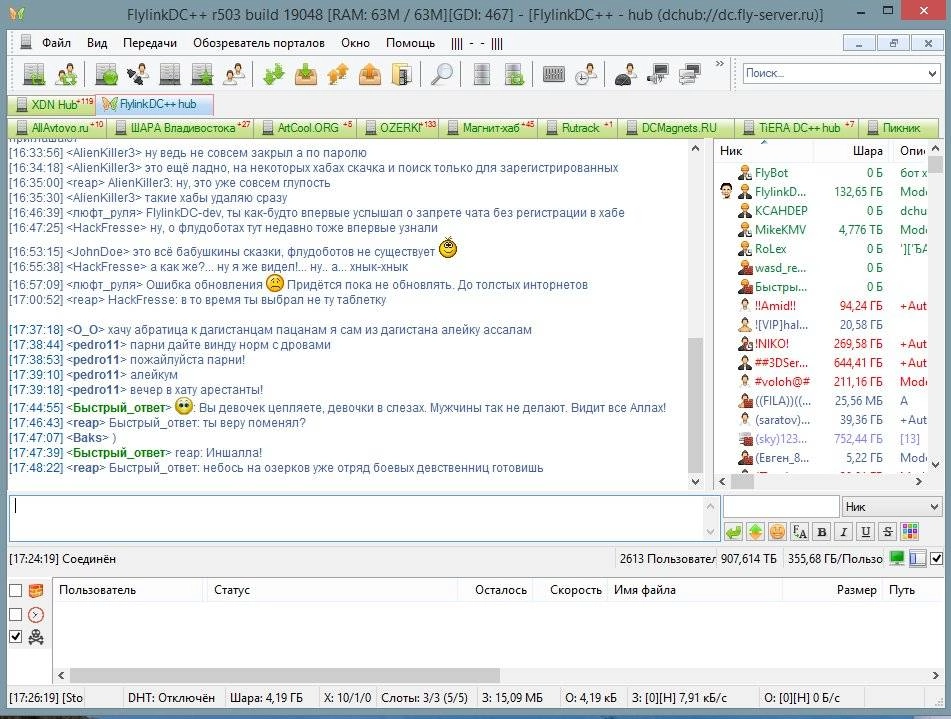951x719 pixels.
Task: Open the Обозреватель порталов menu
Action: click(259, 43)
